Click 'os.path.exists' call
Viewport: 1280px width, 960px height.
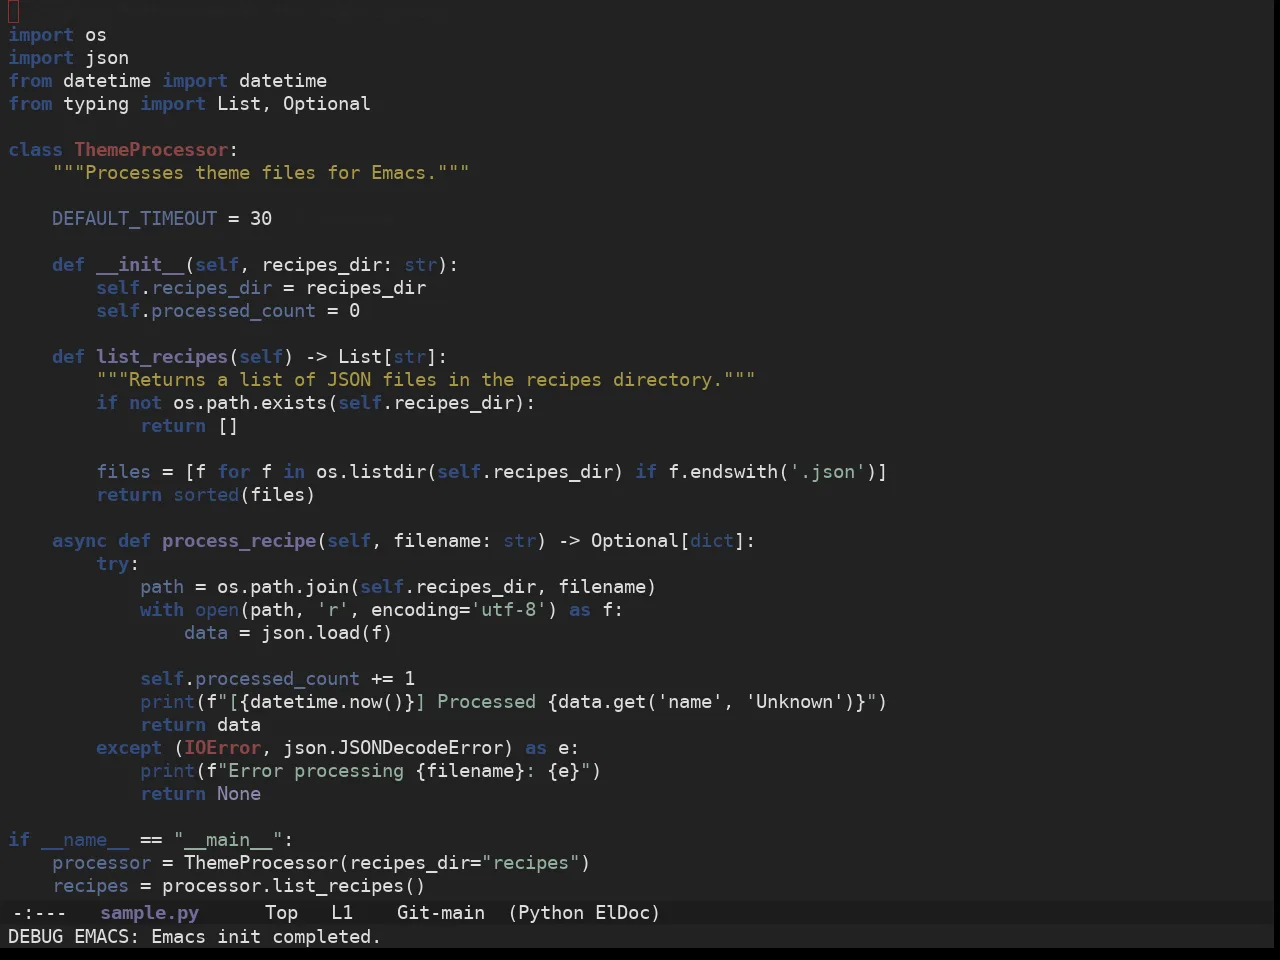coord(250,403)
